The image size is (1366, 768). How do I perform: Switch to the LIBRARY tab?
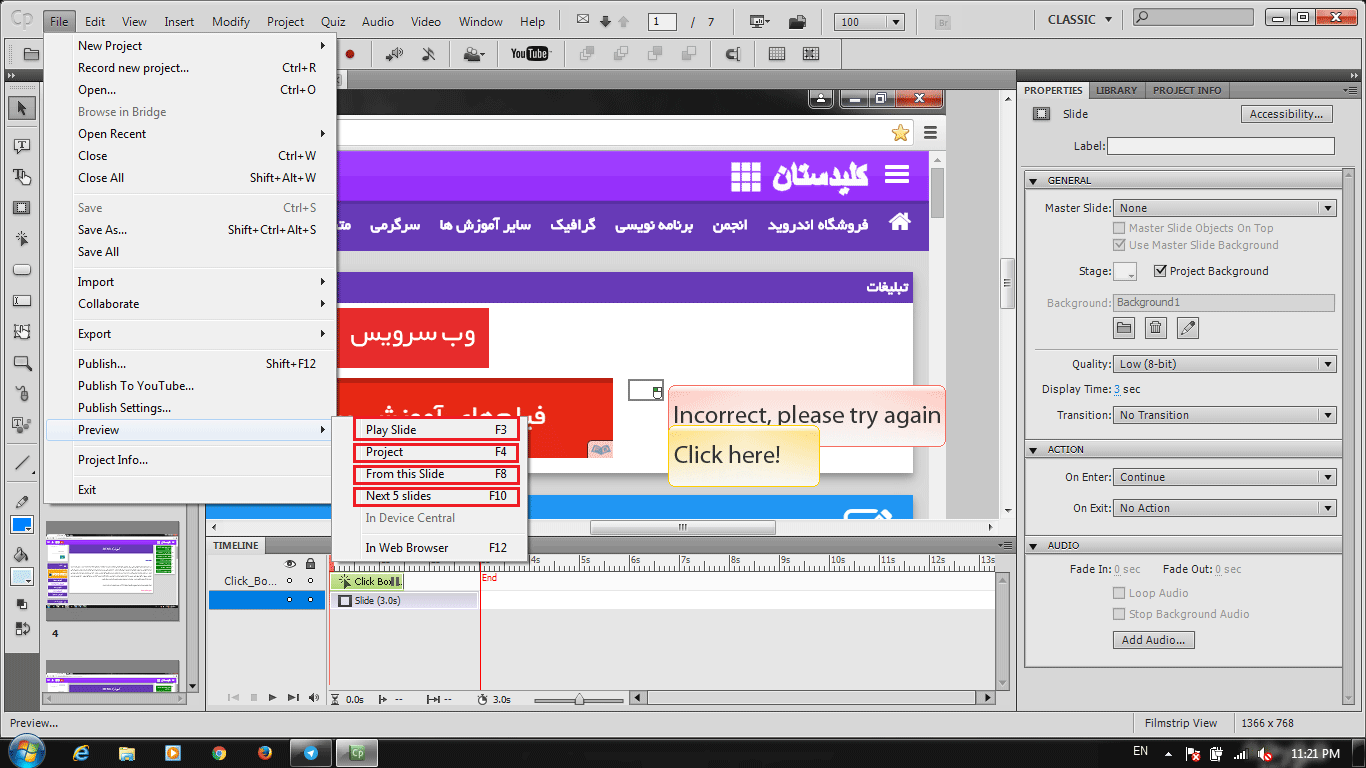coord(1116,90)
